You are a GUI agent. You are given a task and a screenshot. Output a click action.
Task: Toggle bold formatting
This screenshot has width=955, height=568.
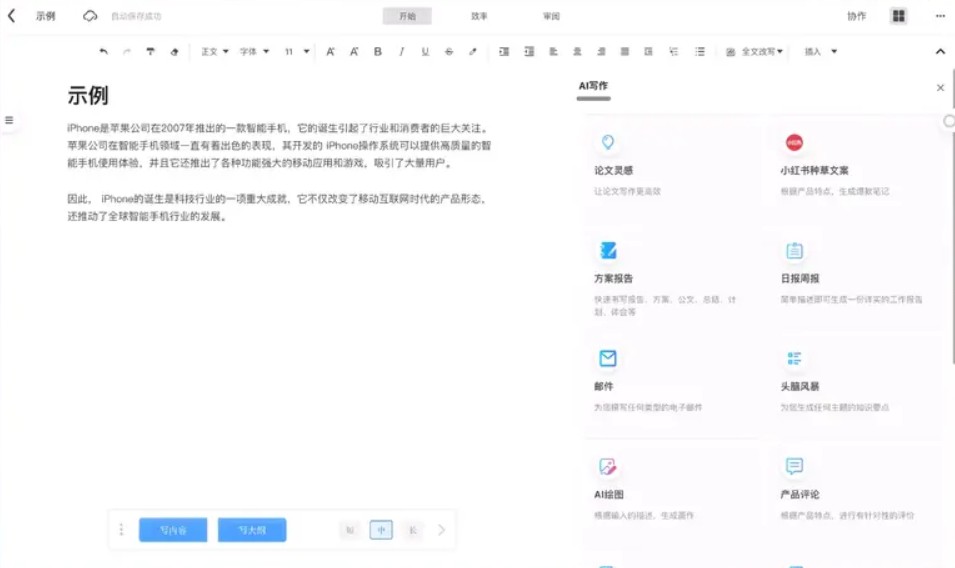tap(378, 52)
